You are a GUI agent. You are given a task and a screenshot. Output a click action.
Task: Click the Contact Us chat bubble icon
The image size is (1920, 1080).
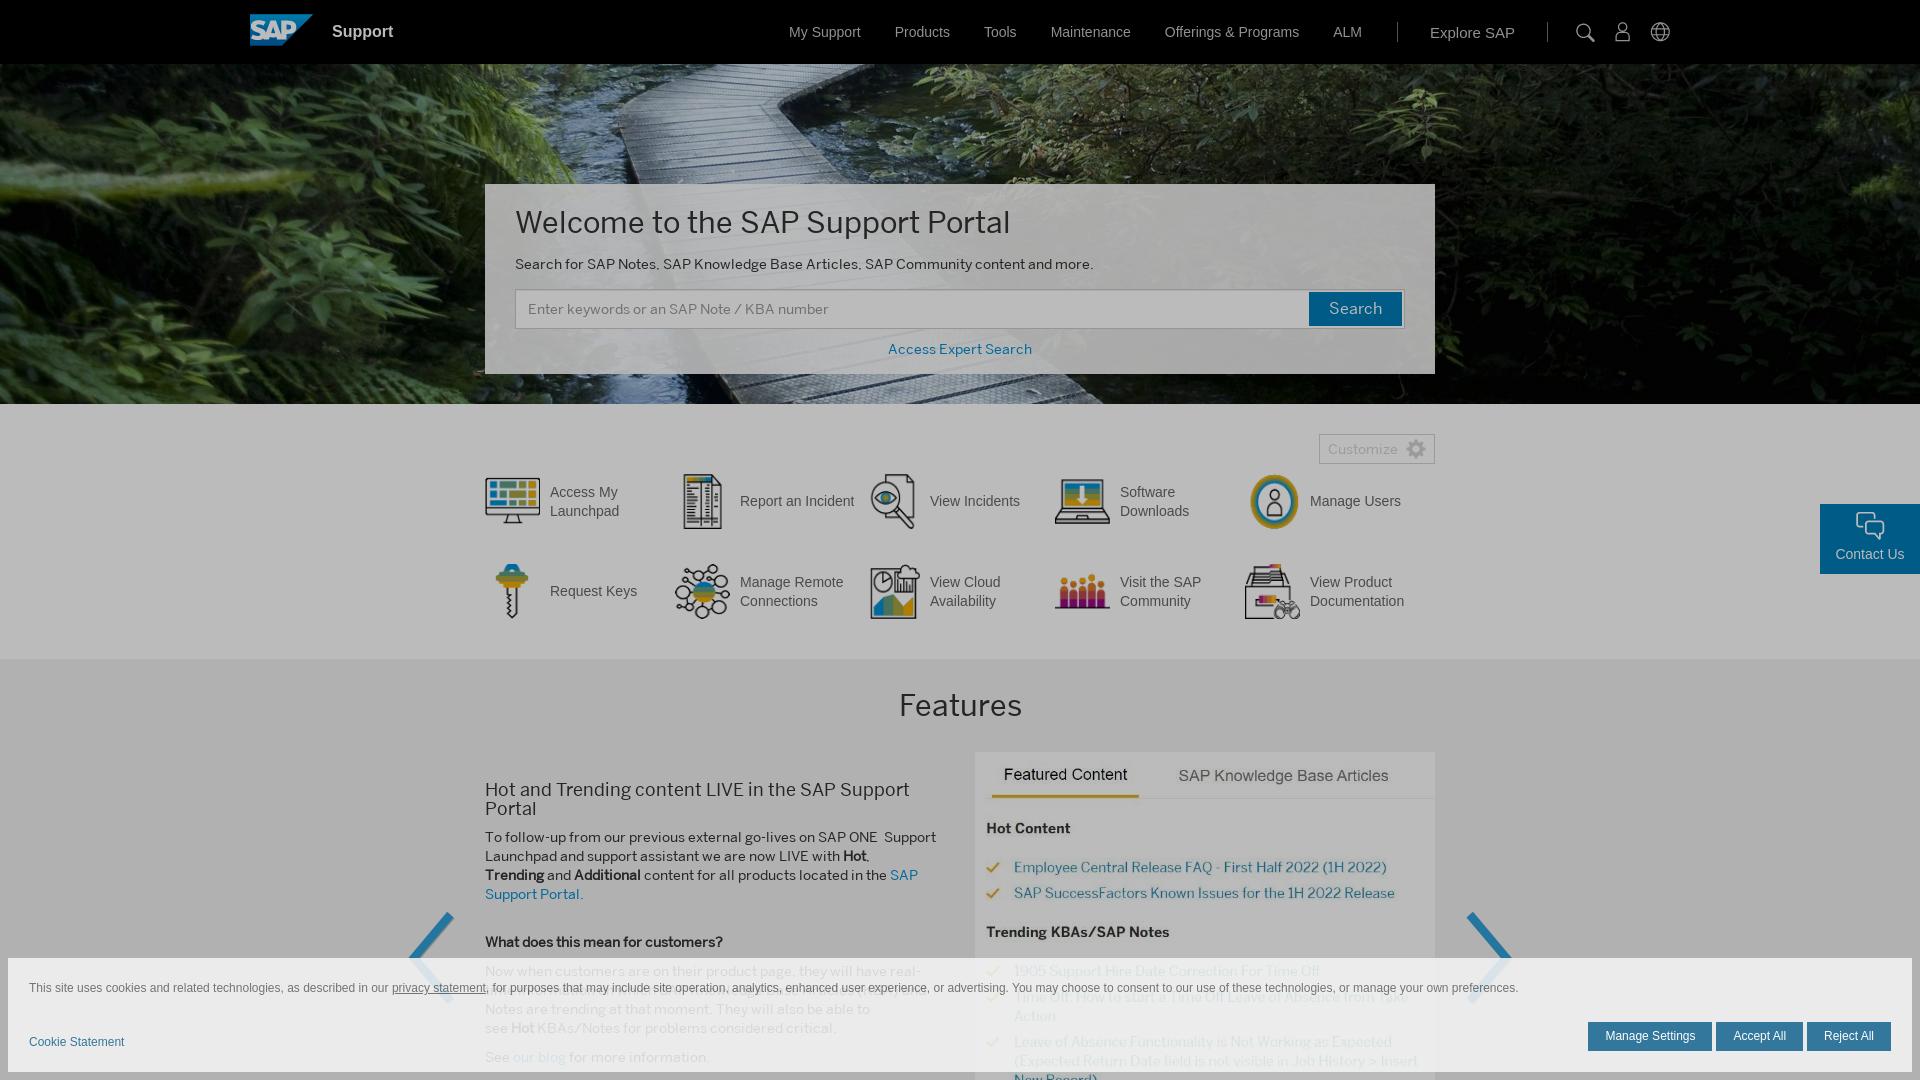[x=1870, y=525]
